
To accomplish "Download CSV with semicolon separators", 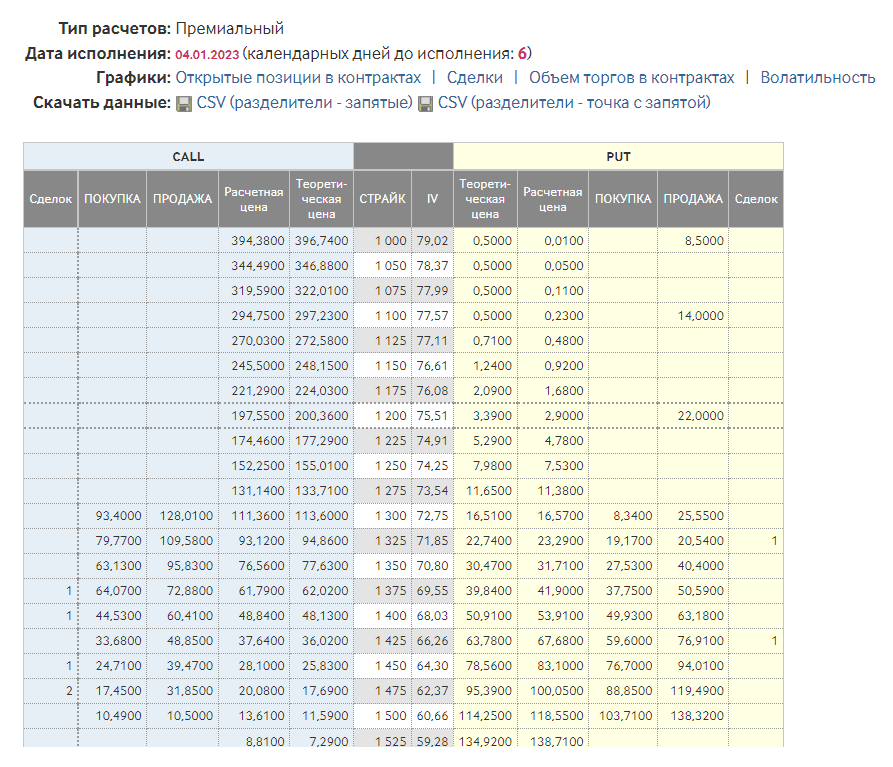I will (x=574, y=103).
